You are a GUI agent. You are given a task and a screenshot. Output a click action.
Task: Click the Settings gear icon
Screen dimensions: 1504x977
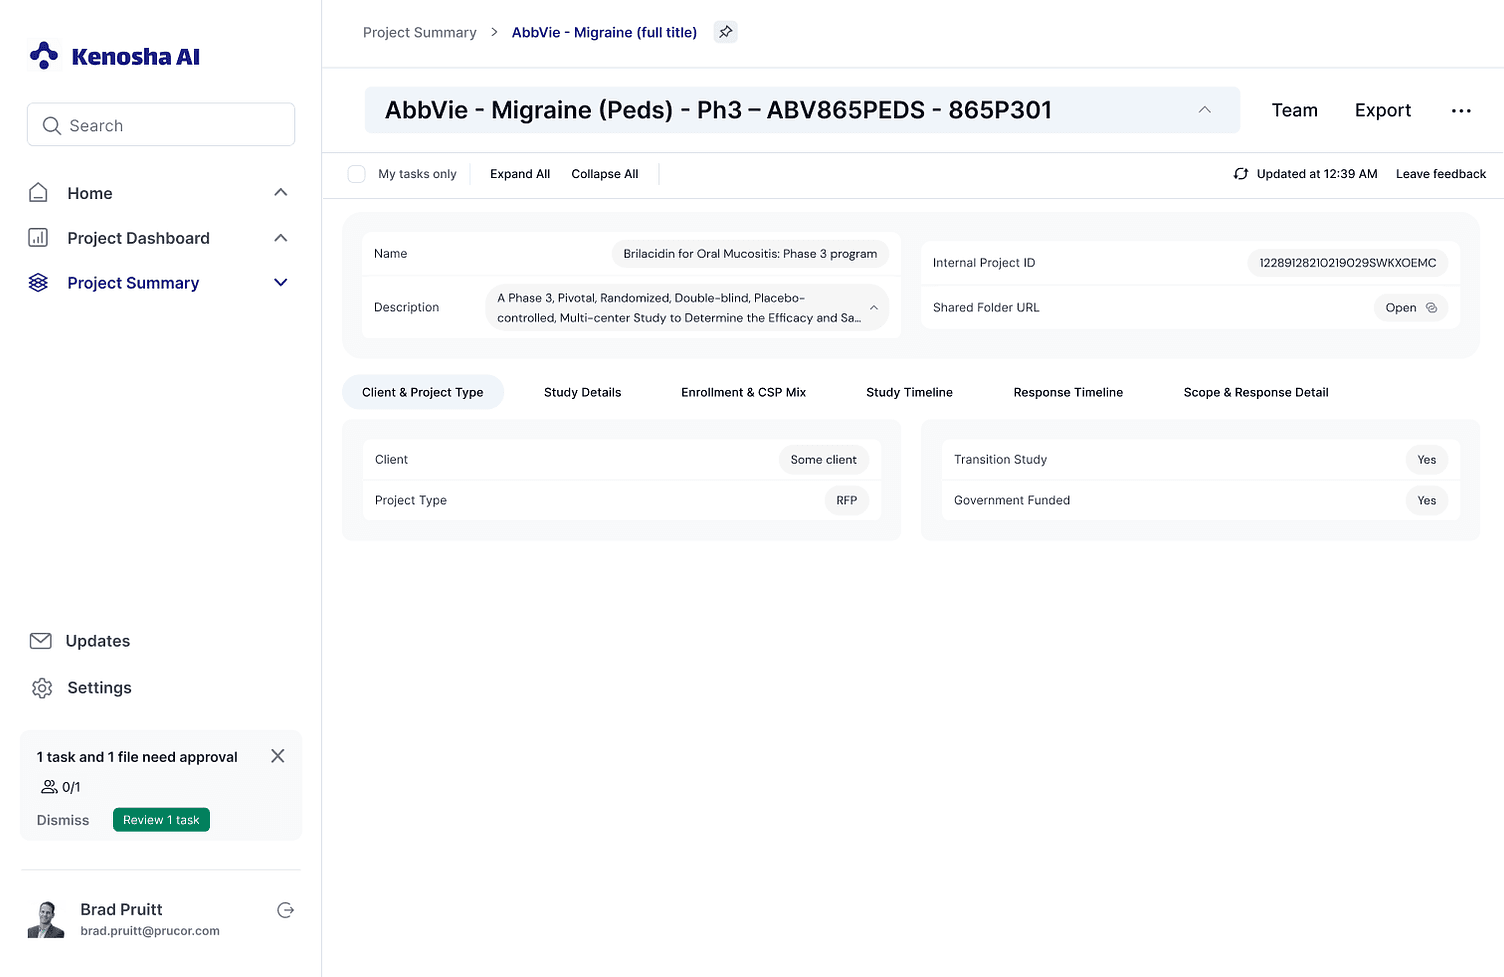click(42, 688)
